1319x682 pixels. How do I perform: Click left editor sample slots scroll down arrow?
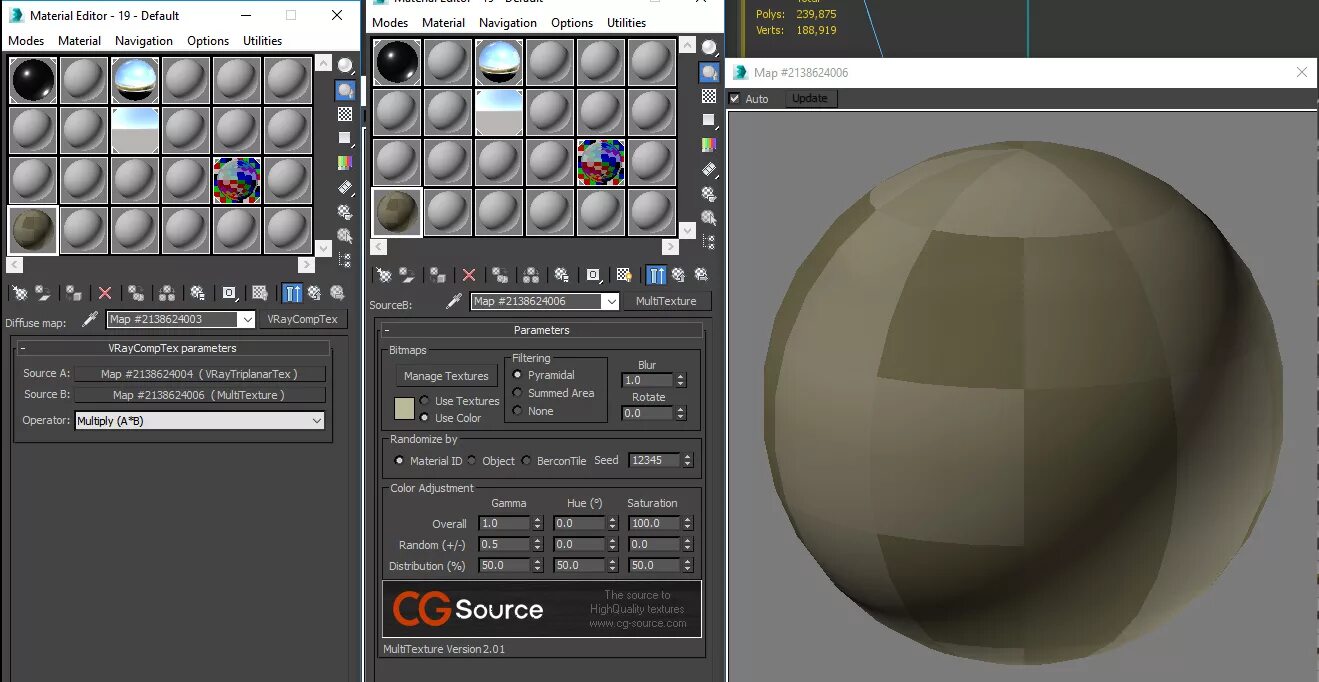pyautogui.click(x=323, y=247)
